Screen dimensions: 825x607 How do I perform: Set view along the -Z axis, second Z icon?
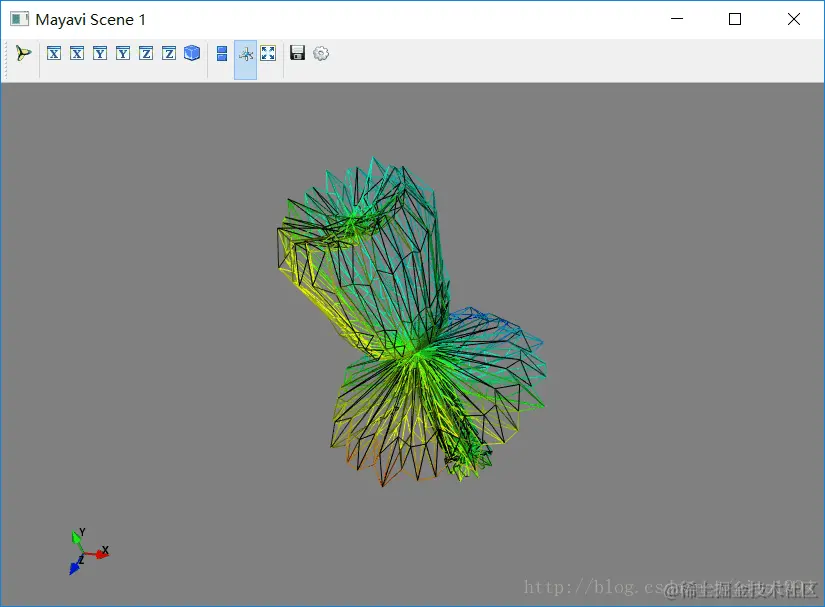pyautogui.click(x=169, y=53)
